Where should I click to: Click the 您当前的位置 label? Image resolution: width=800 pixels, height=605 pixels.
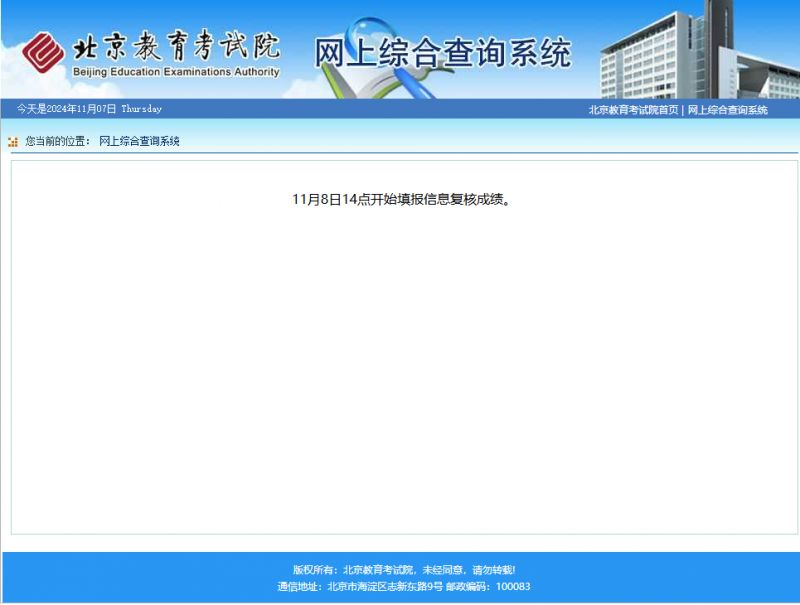point(58,141)
